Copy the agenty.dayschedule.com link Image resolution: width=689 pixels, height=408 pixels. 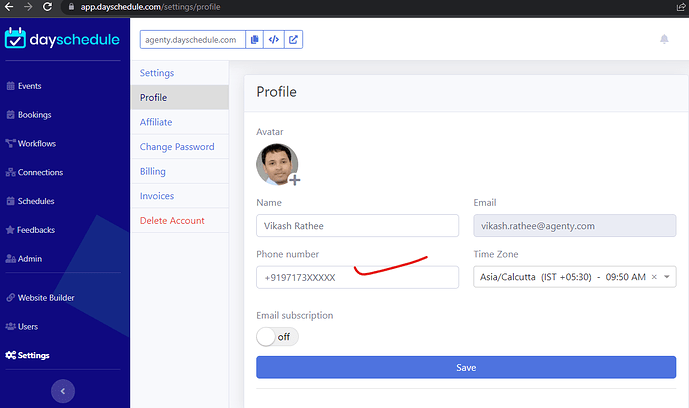[254, 40]
